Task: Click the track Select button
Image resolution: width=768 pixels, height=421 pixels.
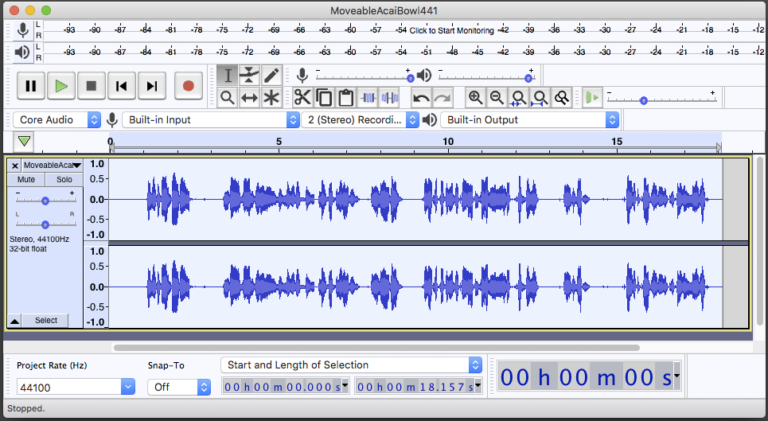Action: (x=46, y=320)
